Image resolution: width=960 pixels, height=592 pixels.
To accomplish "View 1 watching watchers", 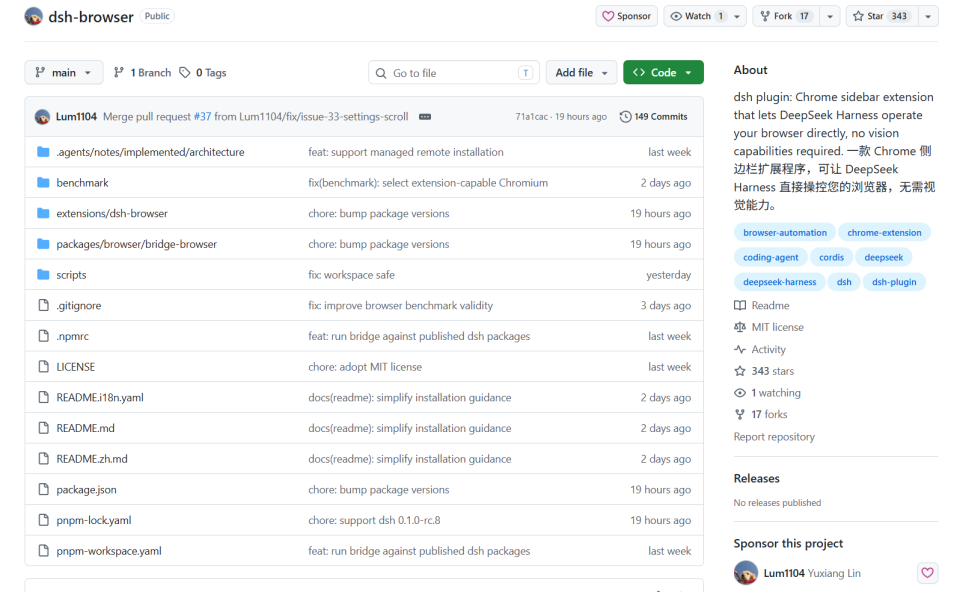I will click(768, 392).
